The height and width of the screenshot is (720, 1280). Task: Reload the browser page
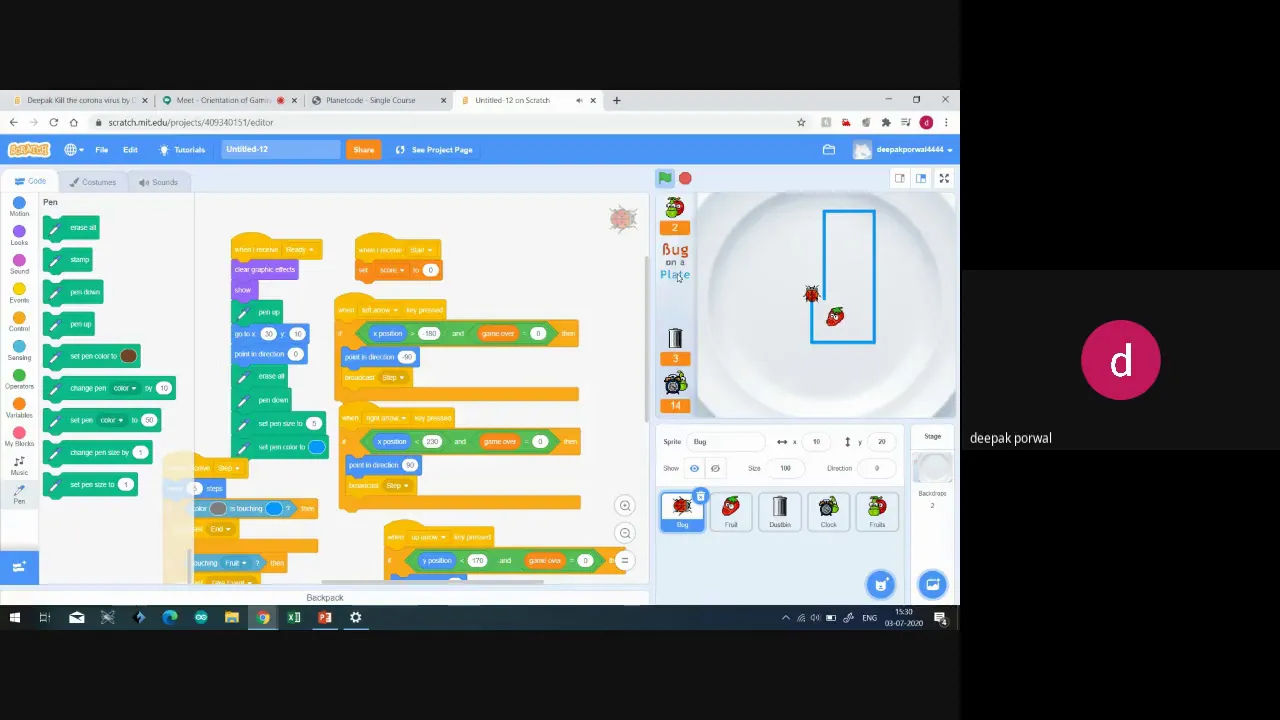coord(53,122)
